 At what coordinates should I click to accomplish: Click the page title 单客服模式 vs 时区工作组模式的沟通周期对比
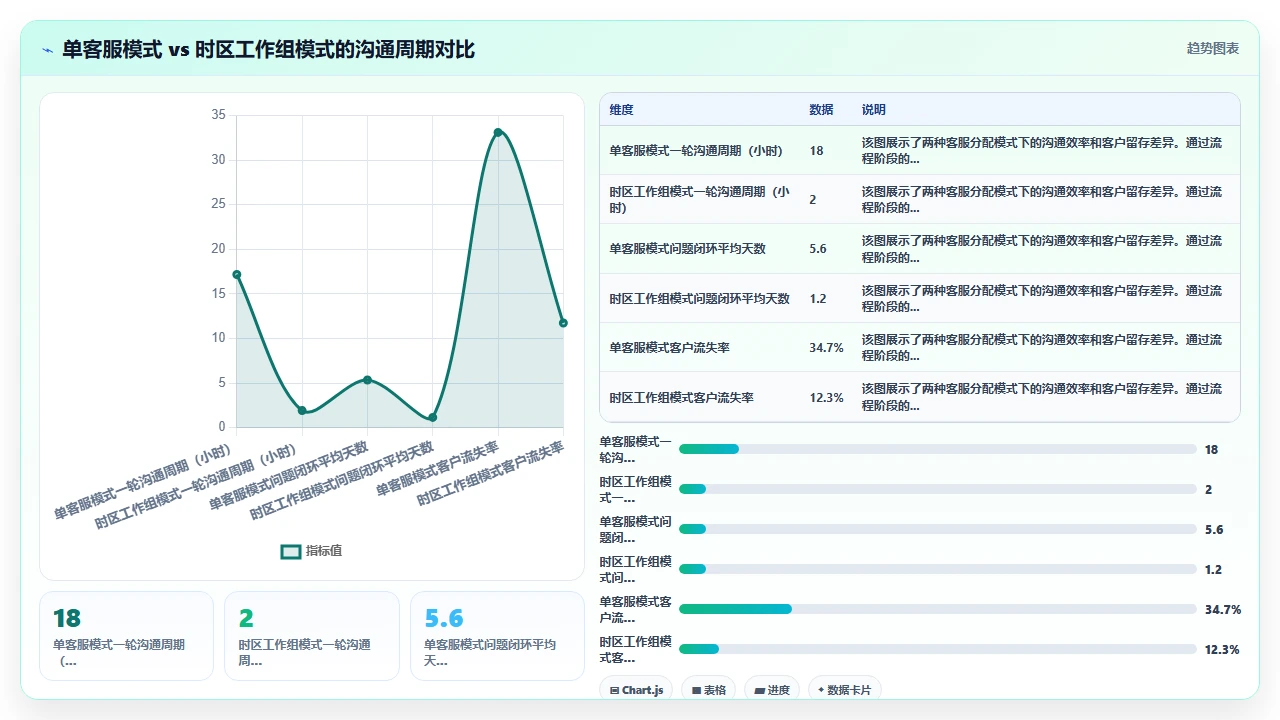coord(268,49)
